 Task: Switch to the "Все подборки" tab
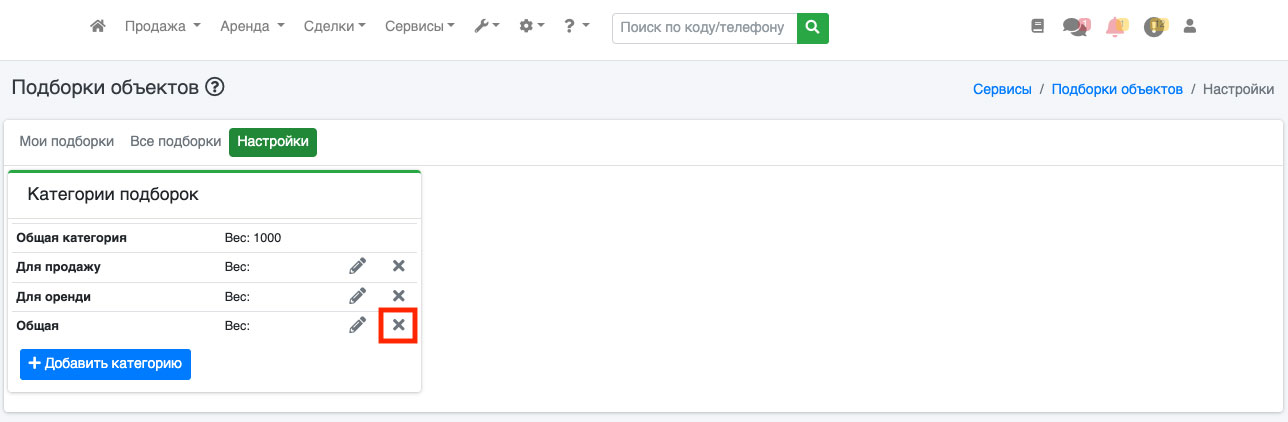[x=175, y=142]
